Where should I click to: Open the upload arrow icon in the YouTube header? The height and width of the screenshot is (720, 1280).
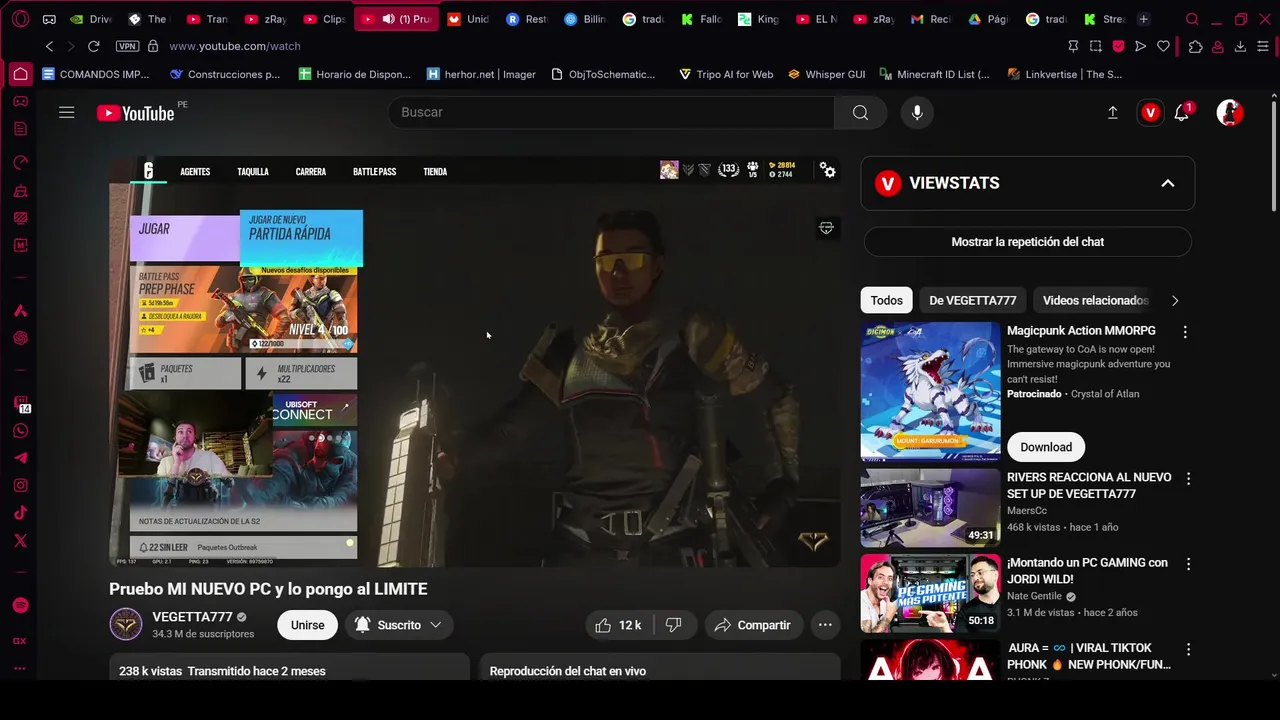point(1112,113)
